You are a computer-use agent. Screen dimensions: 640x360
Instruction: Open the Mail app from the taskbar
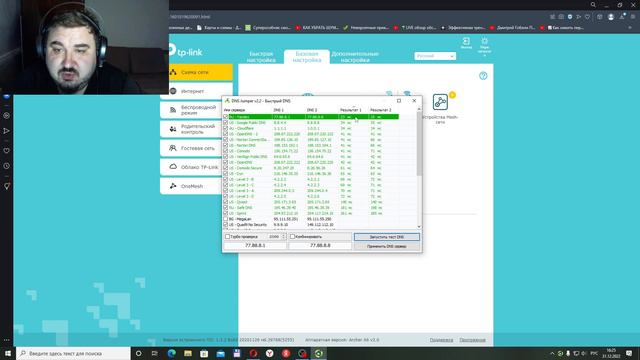220,353
